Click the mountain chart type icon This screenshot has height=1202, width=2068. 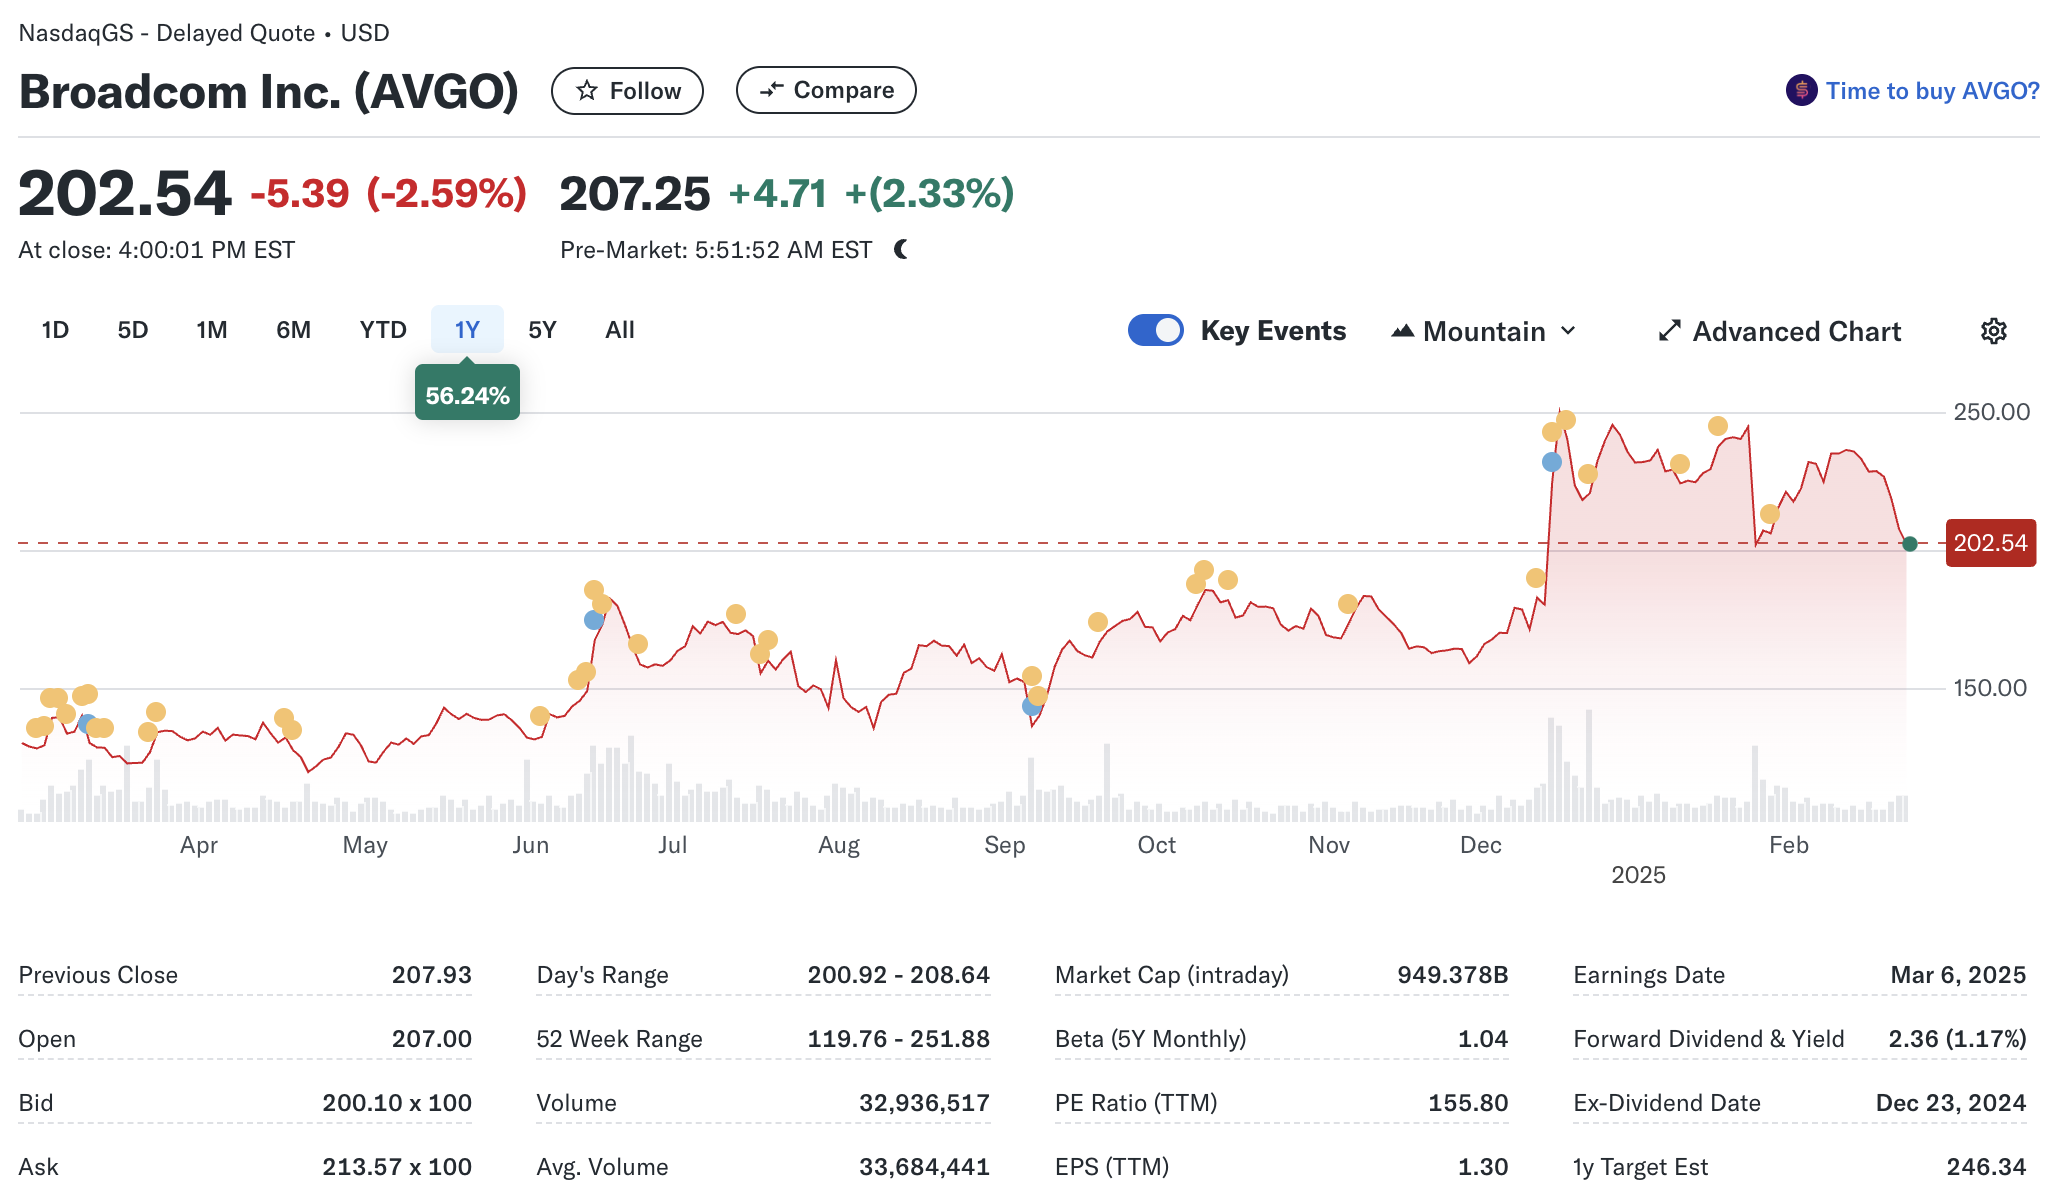click(x=1402, y=331)
